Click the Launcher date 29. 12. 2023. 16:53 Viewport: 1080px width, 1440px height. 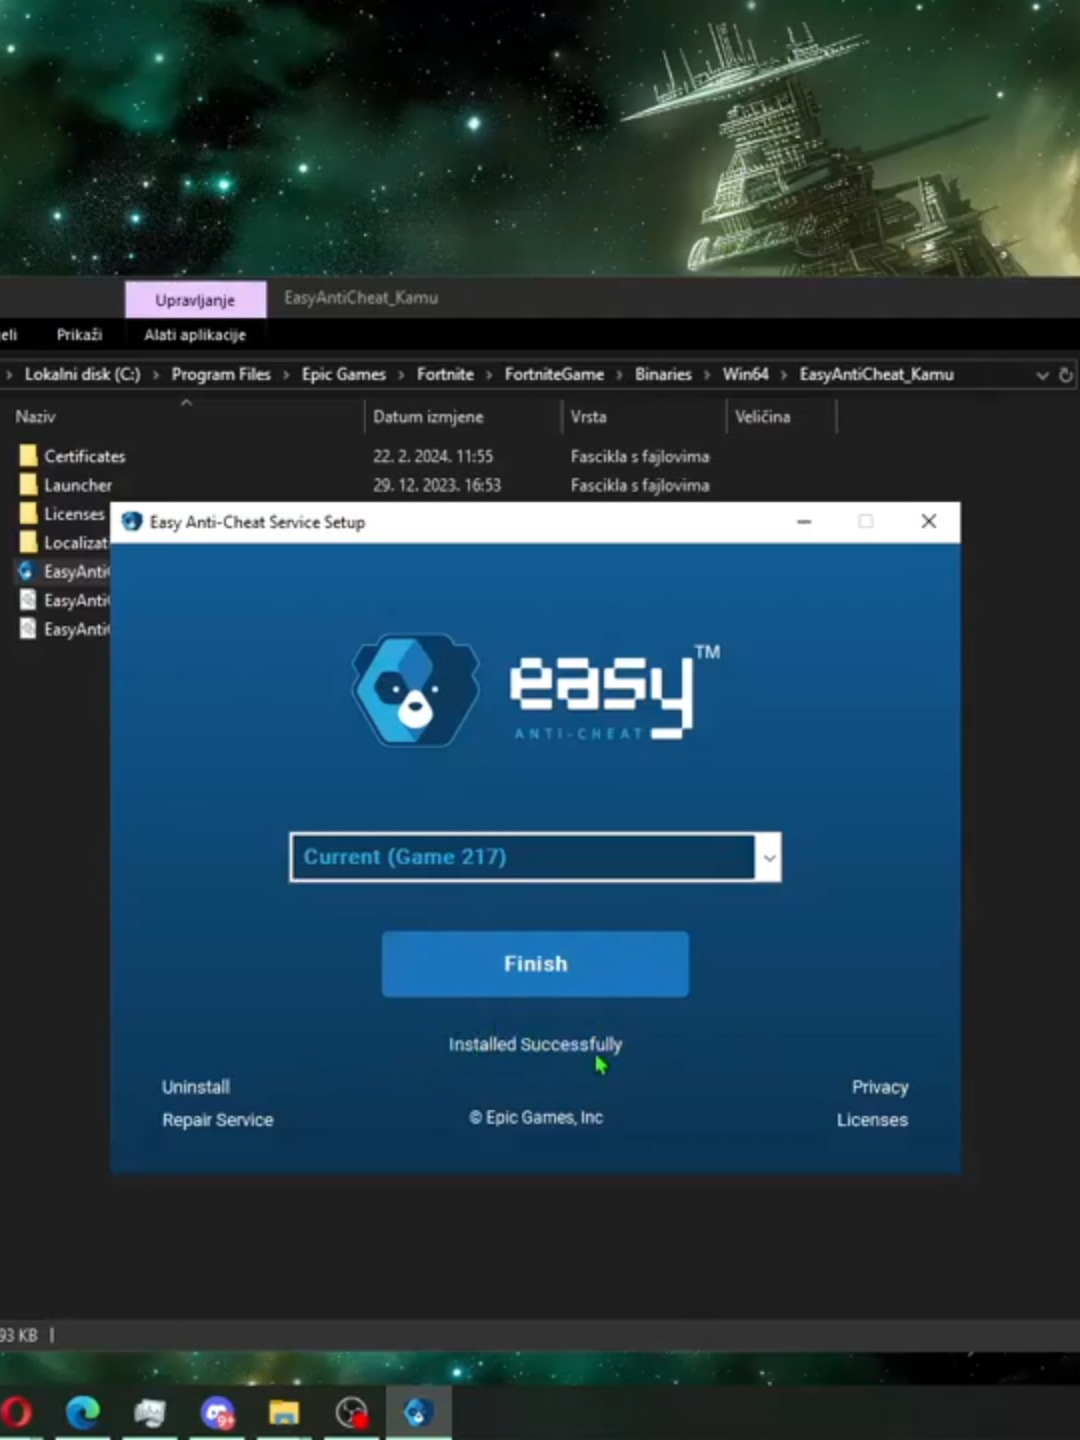[x=437, y=485]
